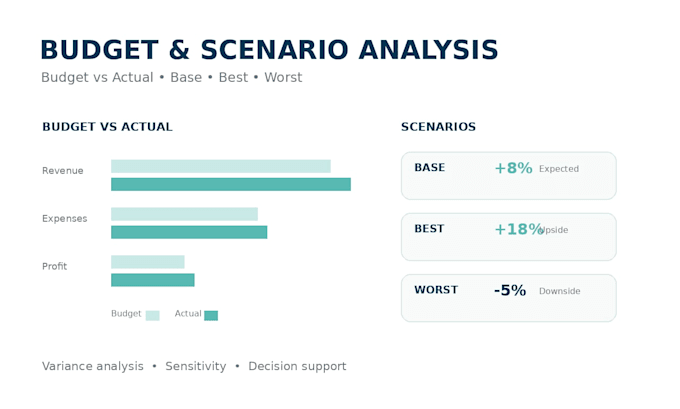This screenshot has height=409, width=680.
Task: Click the +18% best value
Action: pyautogui.click(x=519, y=229)
